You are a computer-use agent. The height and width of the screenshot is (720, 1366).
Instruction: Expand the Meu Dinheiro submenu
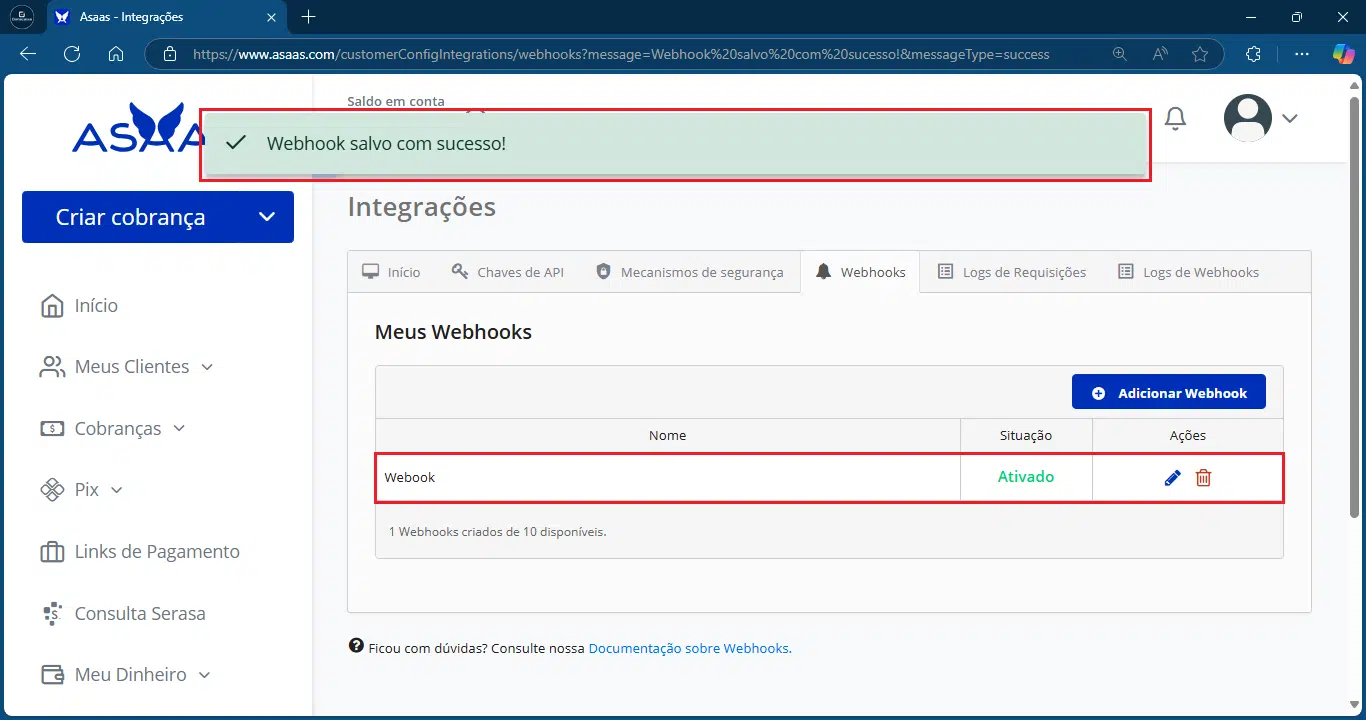pos(204,675)
